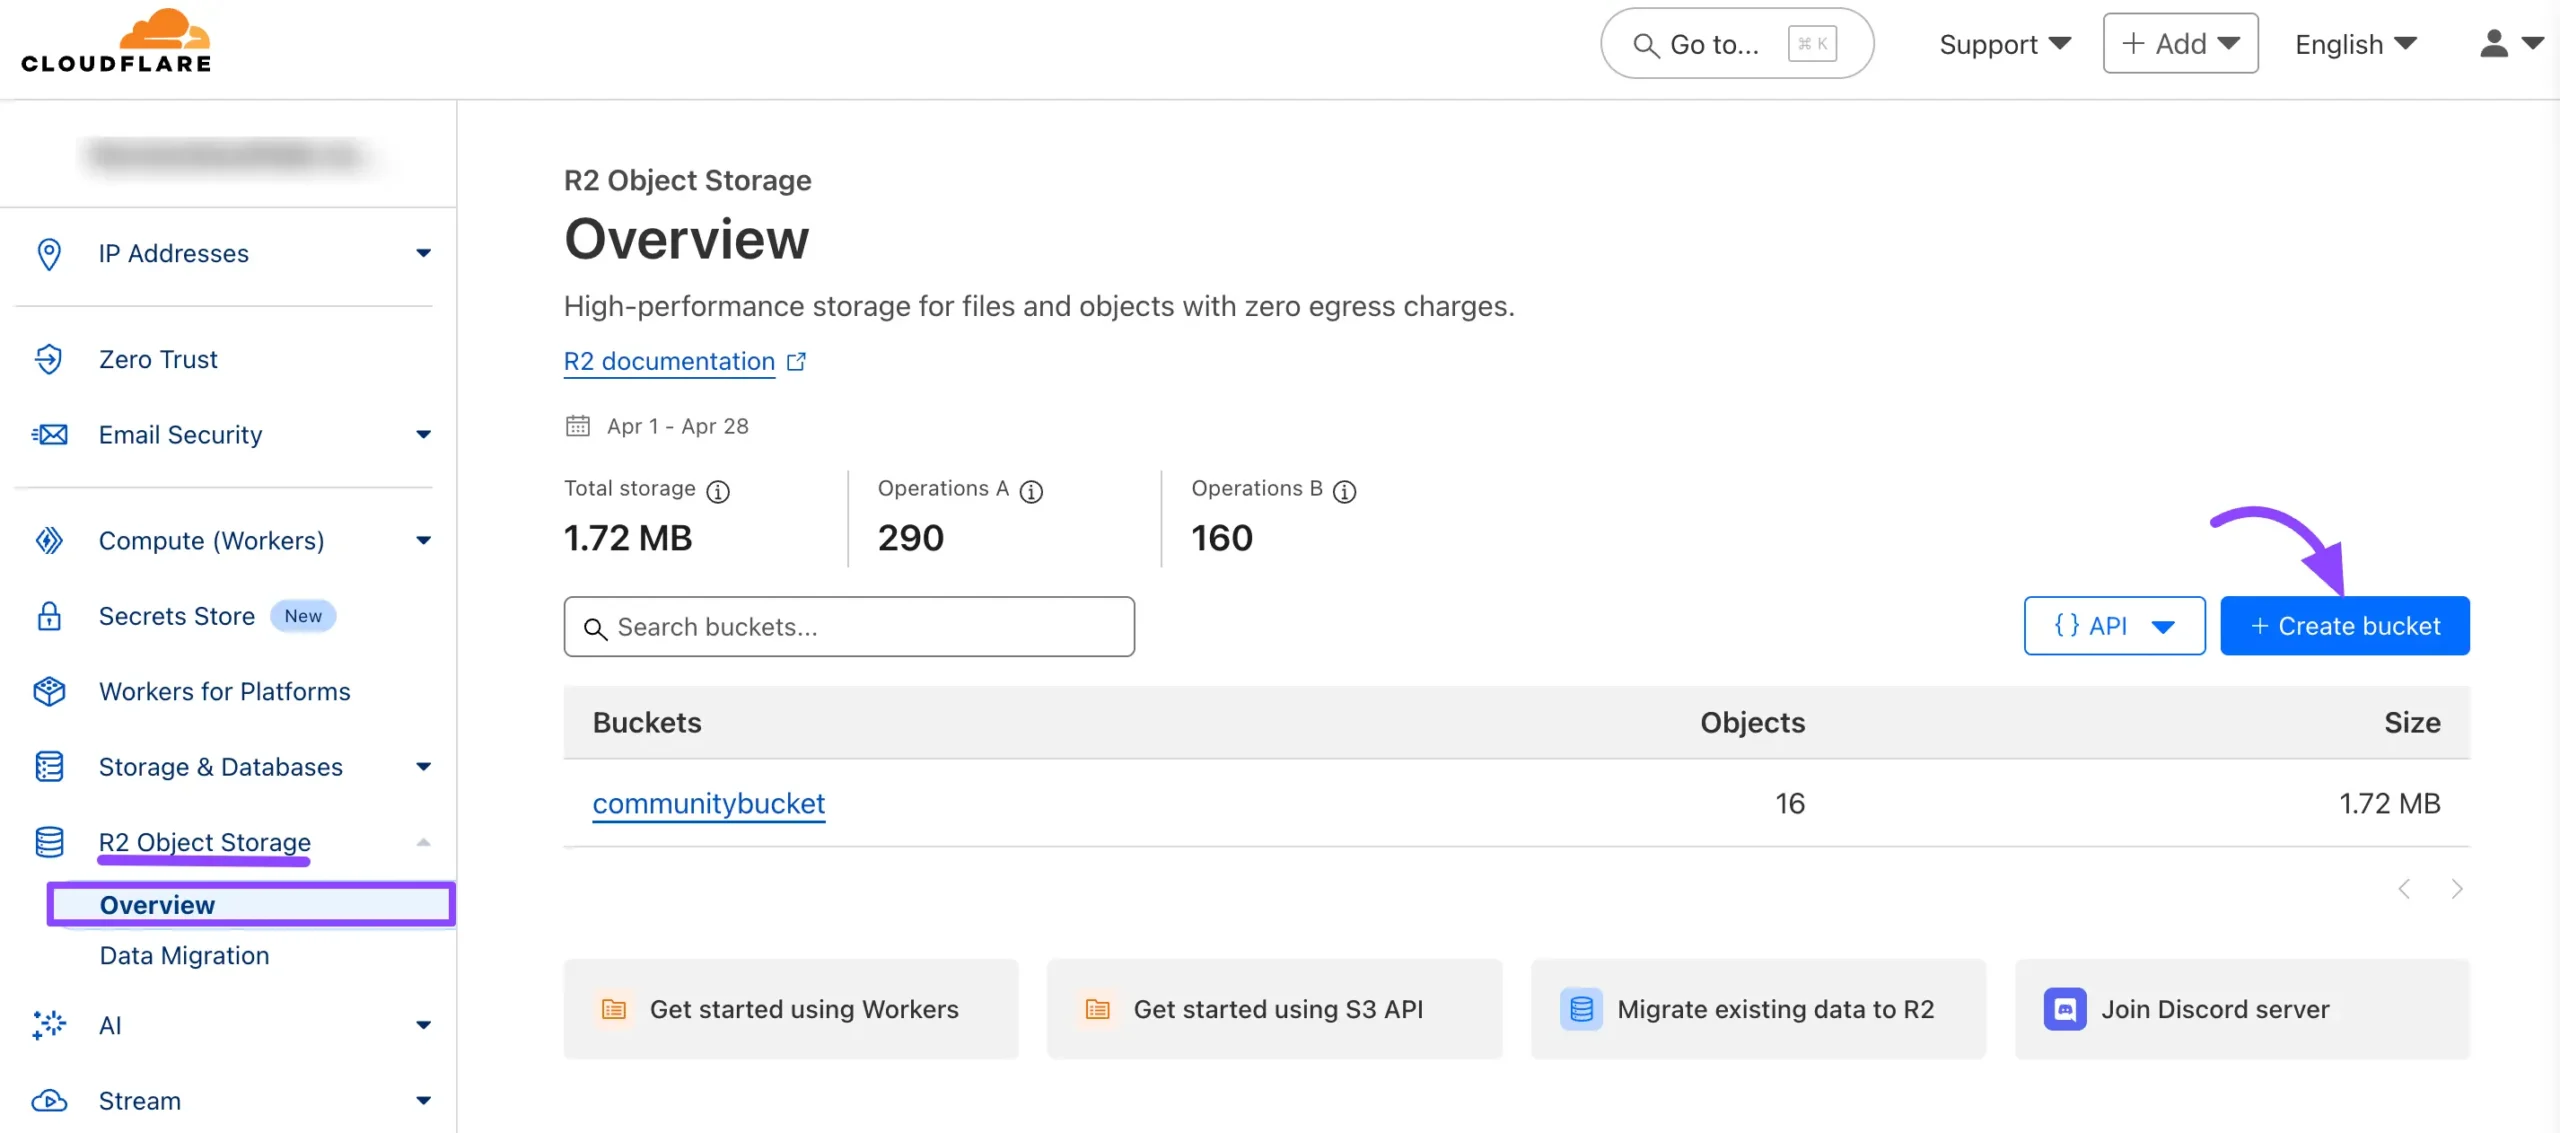The image size is (2560, 1133).
Task: Click the next page chevron
Action: coord(2457,889)
